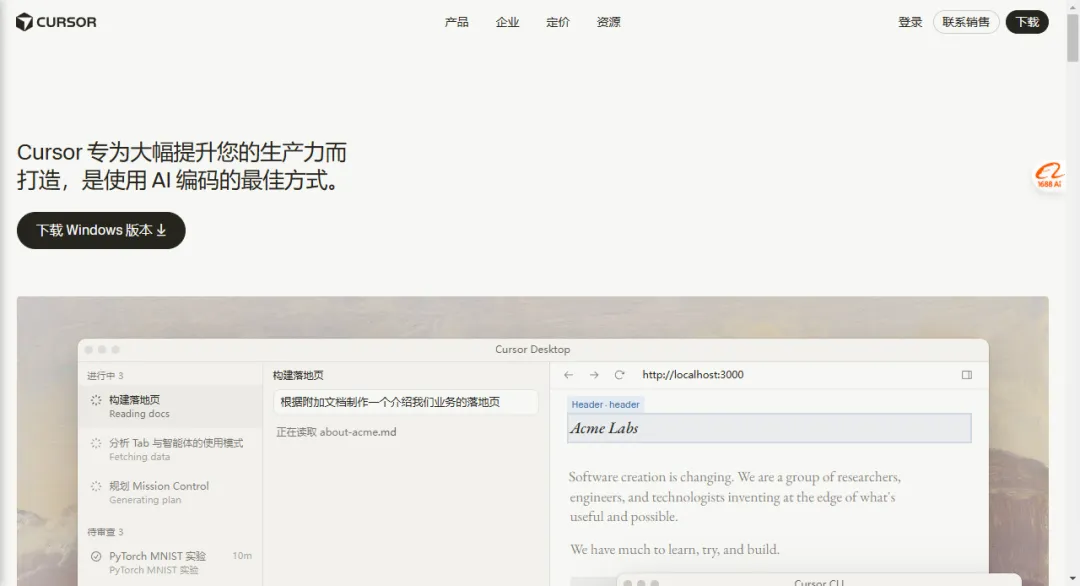Click the Header · header tag label
Image resolution: width=1080 pixels, height=586 pixels.
click(x=605, y=405)
